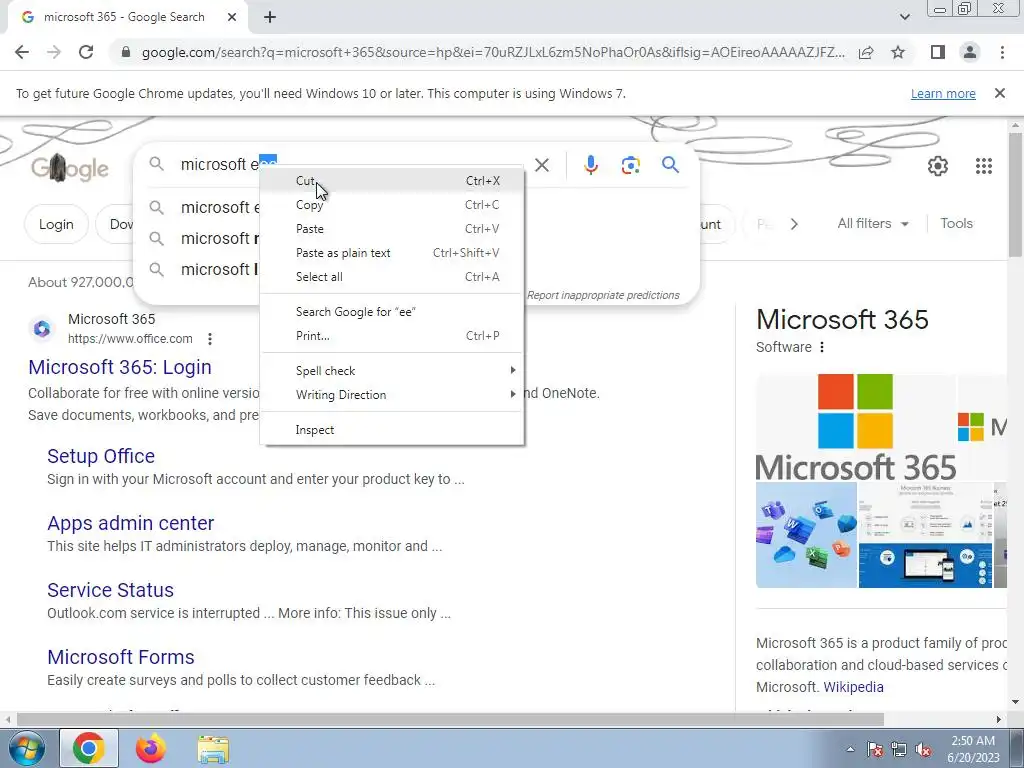1024x768 pixels.
Task: Click the horizontal scrollbar thumb
Action: [450, 720]
